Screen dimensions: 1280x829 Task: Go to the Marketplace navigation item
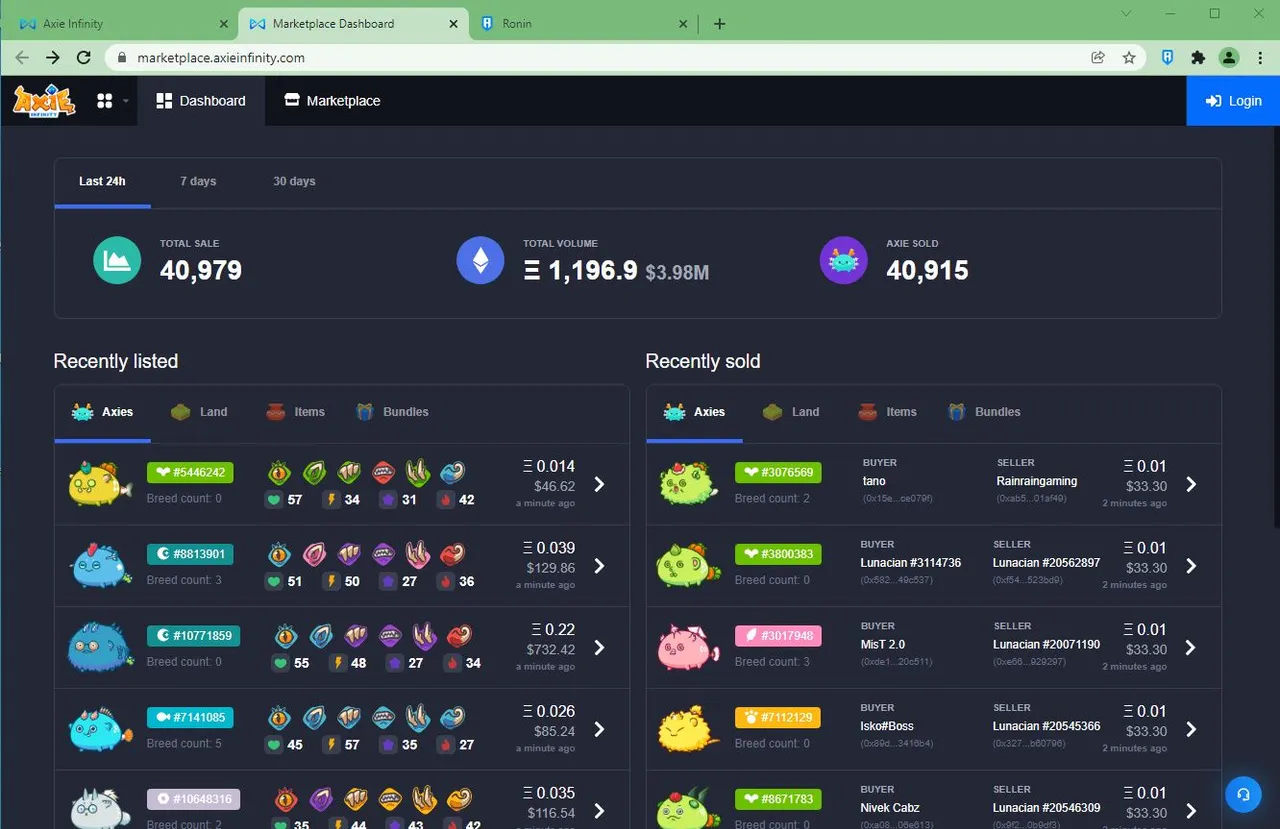[332, 101]
